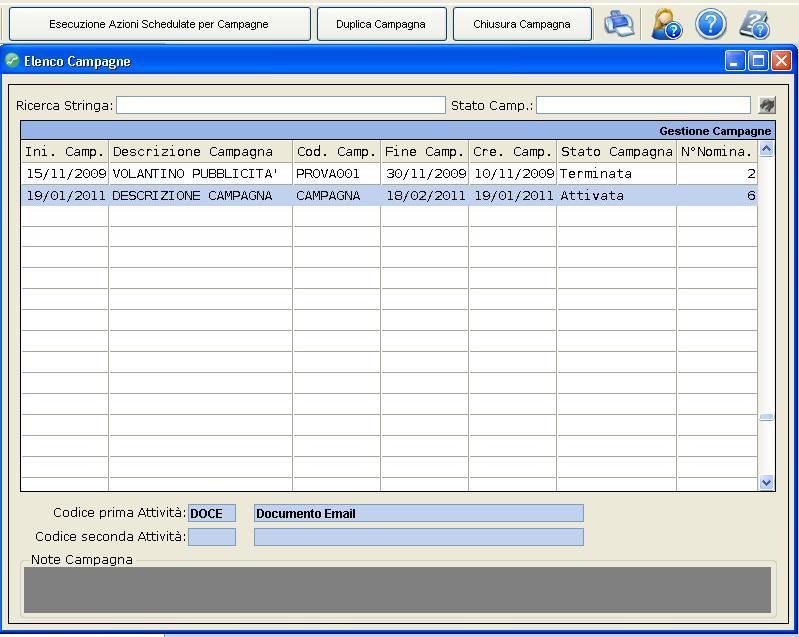Click the Documento Email description field
The height and width of the screenshot is (637, 799).
419,513
